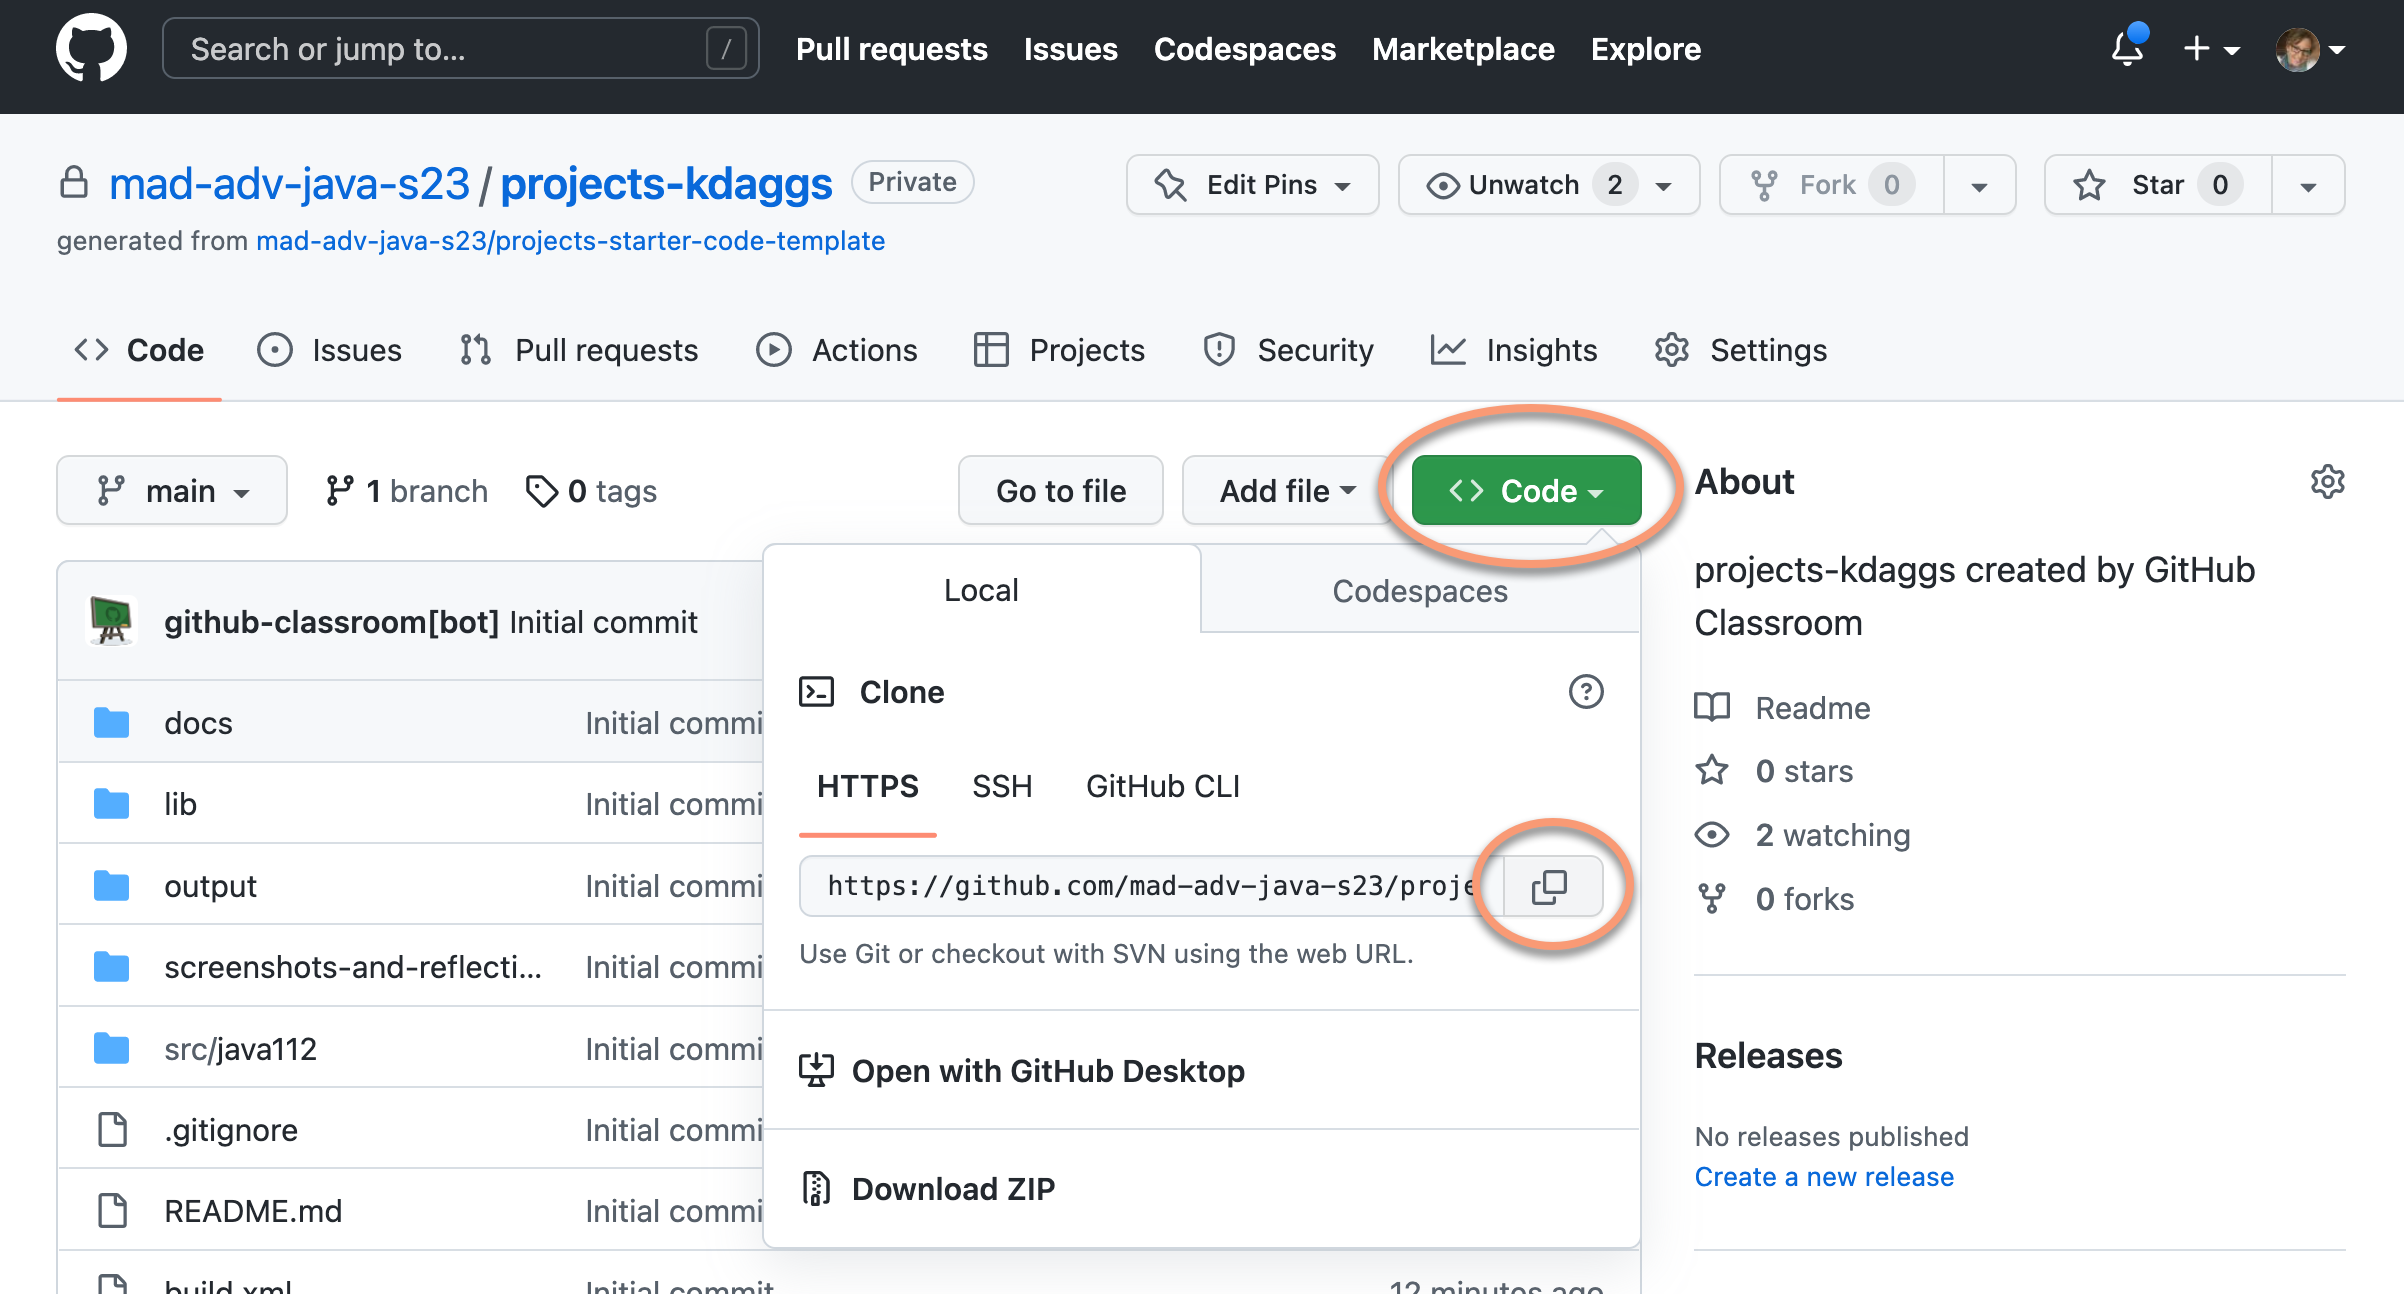This screenshot has width=2404, height=1294.
Task: Click the docs row Initial commit message
Action: point(674,723)
